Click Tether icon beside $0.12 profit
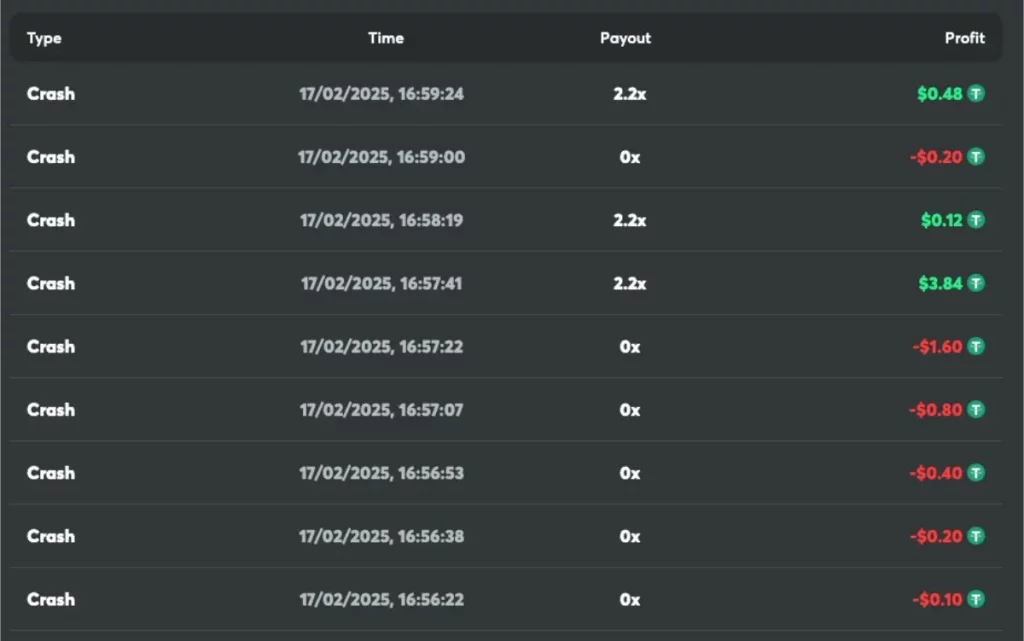The width and height of the screenshot is (1024, 641). click(976, 220)
